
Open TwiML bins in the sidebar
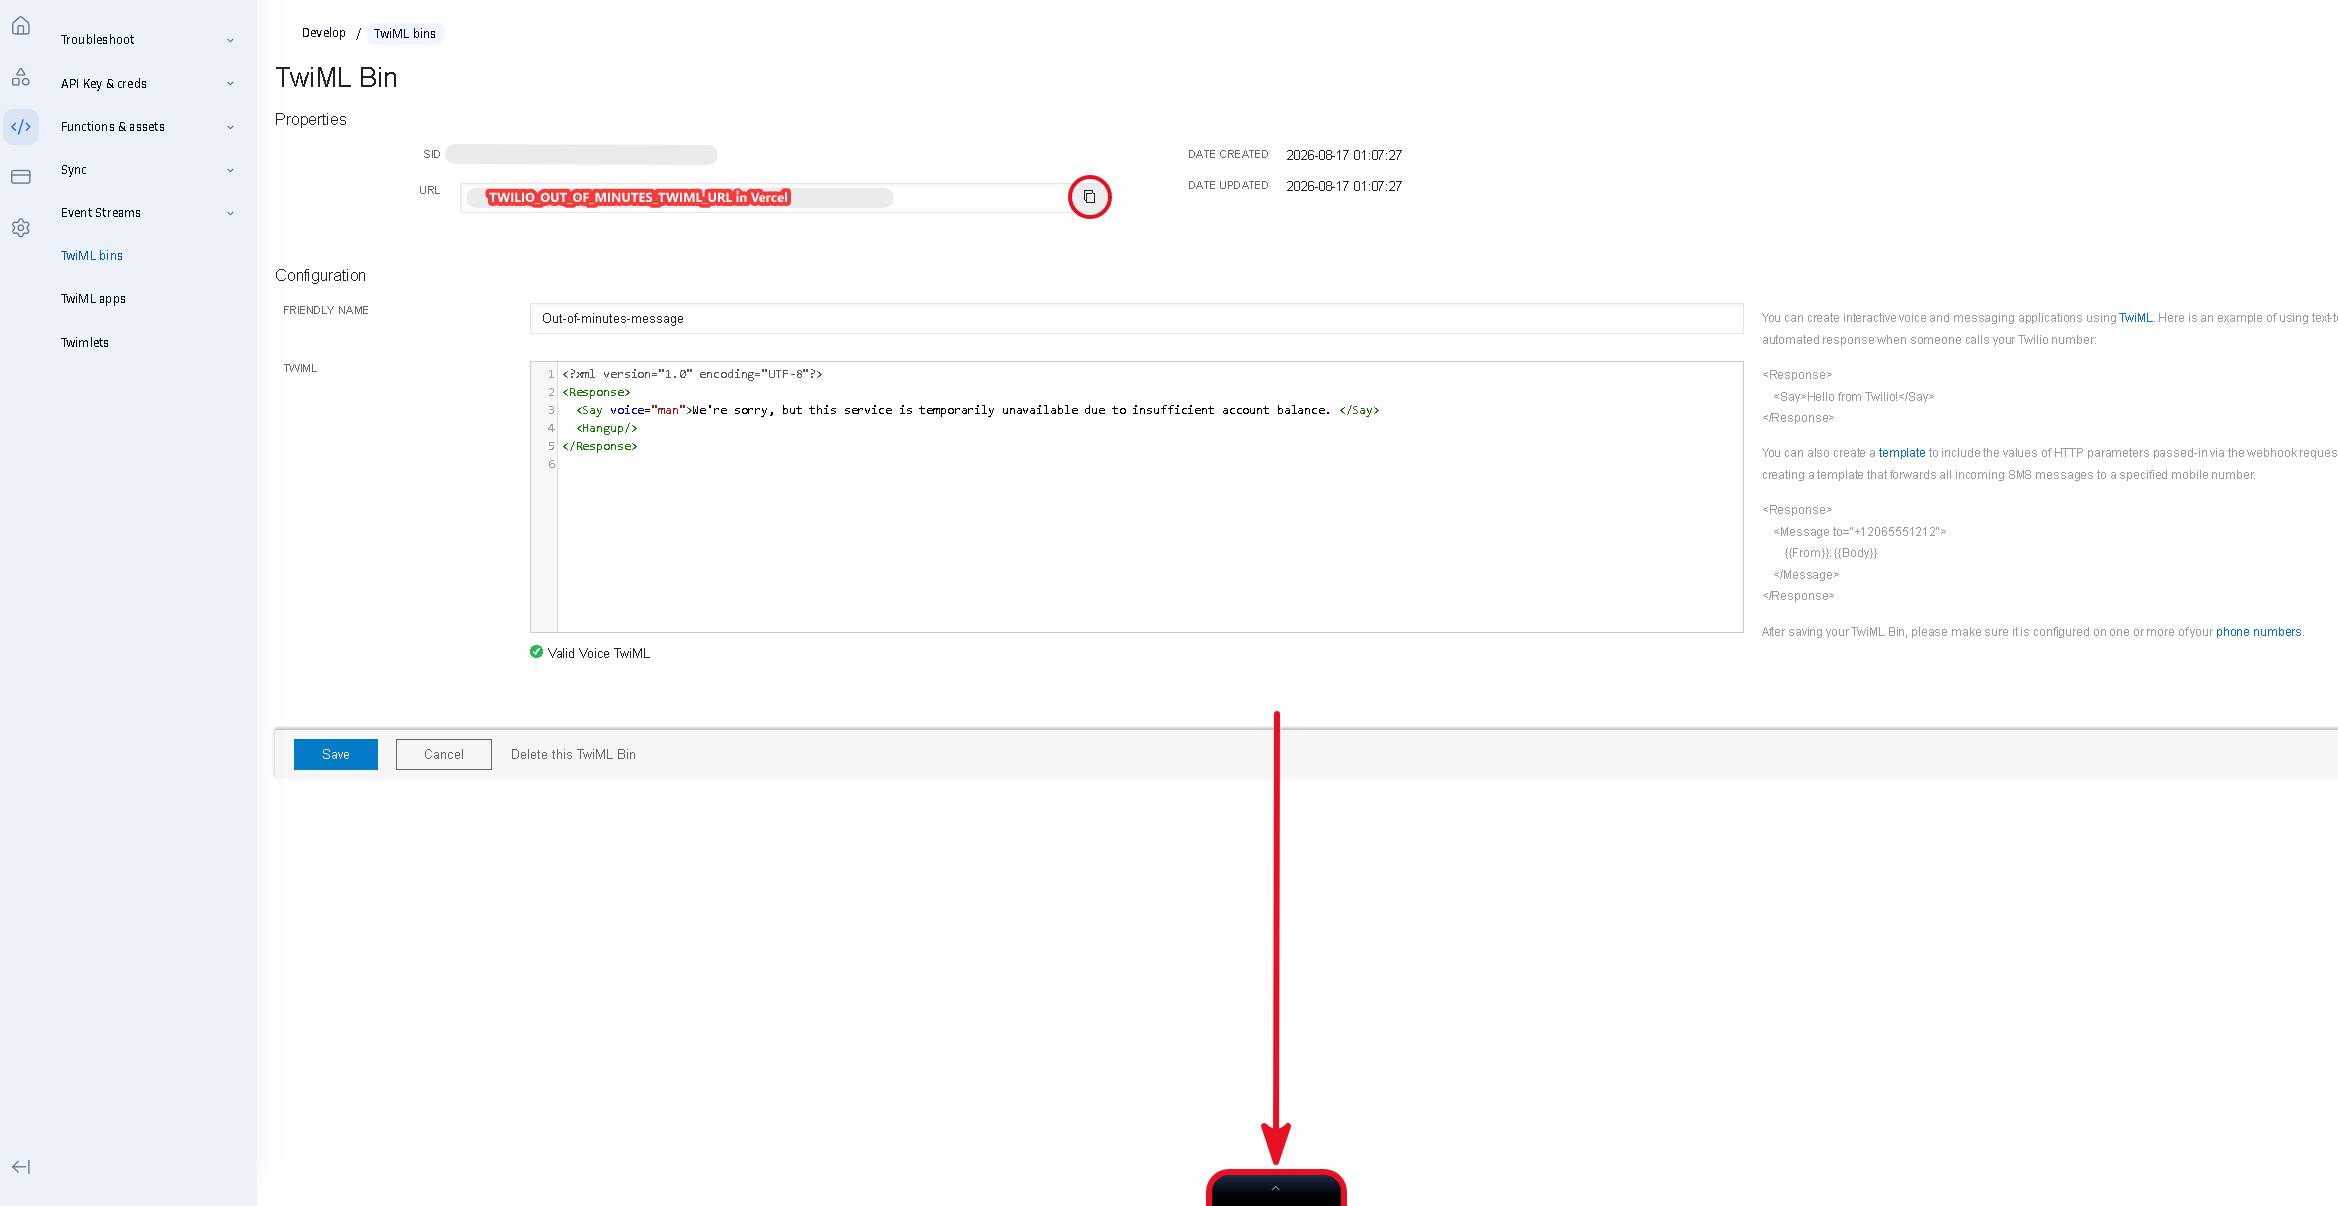click(92, 256)
